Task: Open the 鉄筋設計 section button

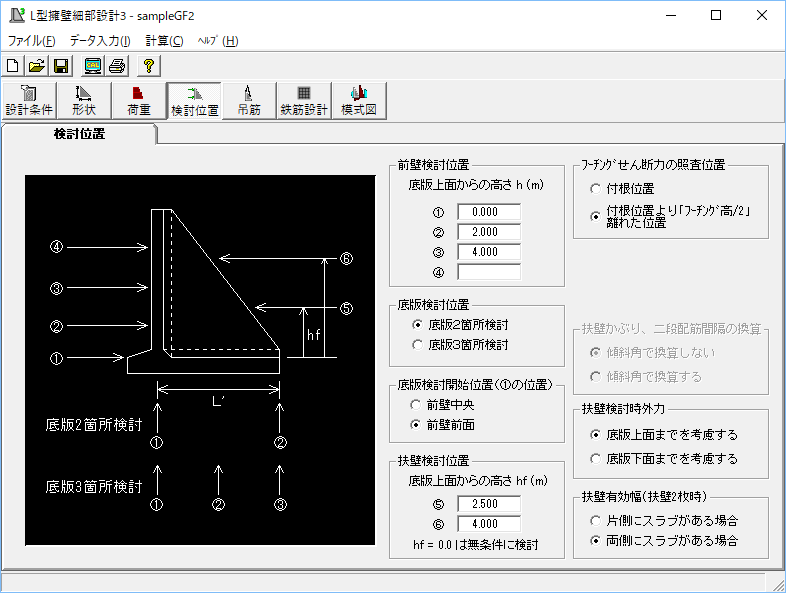Action: [x=304, y=101]
